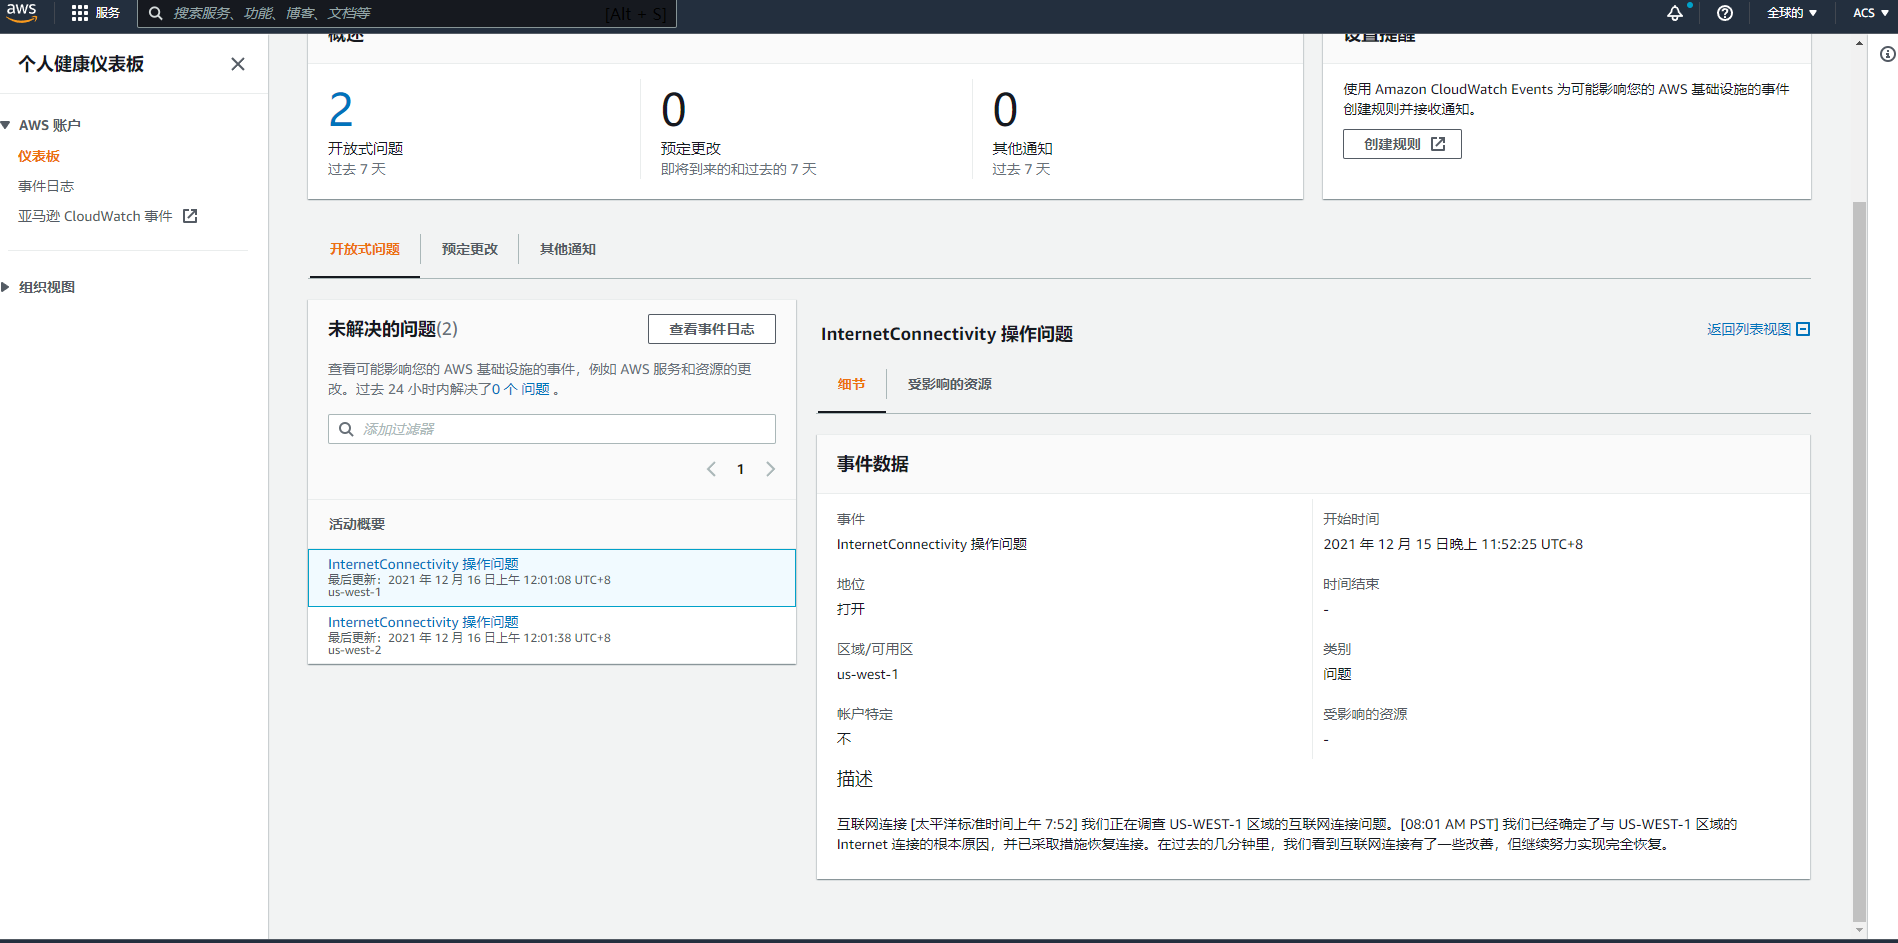Go to the next page of issues
This screenshot has width=1898, height=943.
770,469
